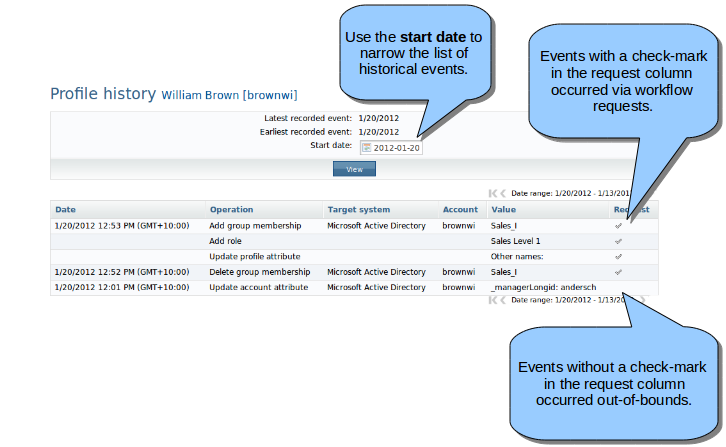Click the previous-page arrow above the table
Screen dimensions: 726x447
pyautogui.click(x=503, y=193)
